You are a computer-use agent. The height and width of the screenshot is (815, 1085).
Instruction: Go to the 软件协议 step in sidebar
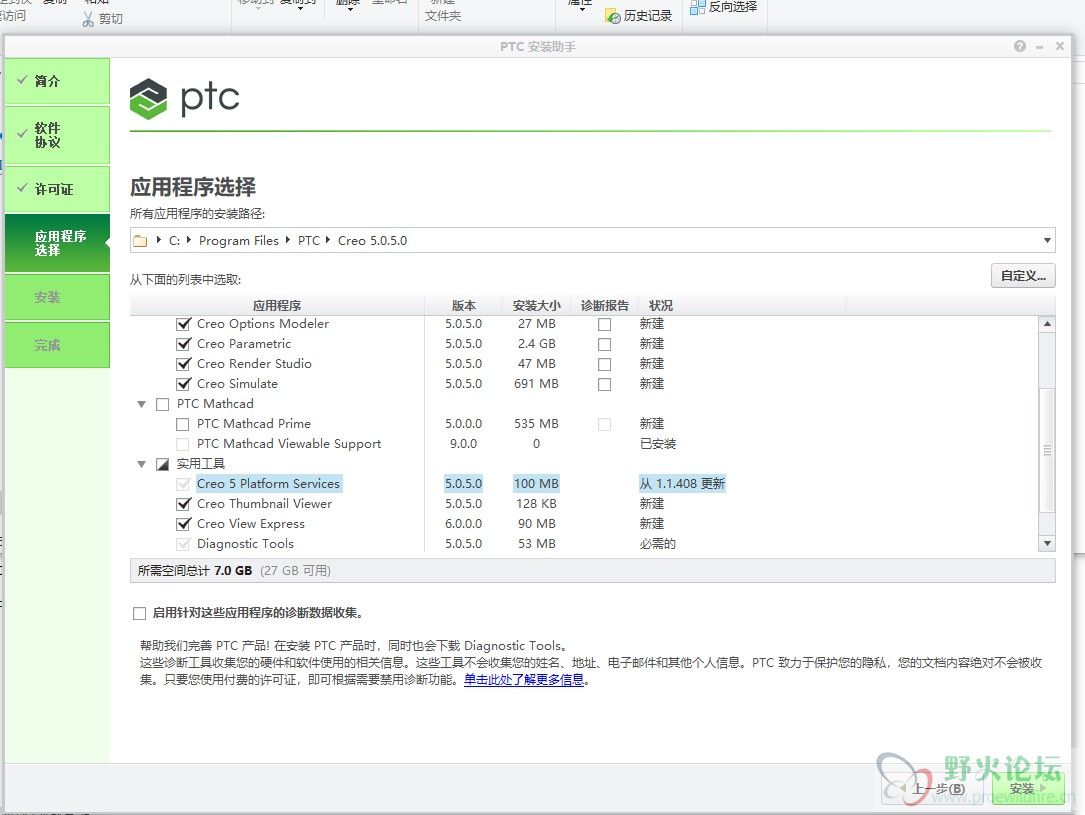57,135
